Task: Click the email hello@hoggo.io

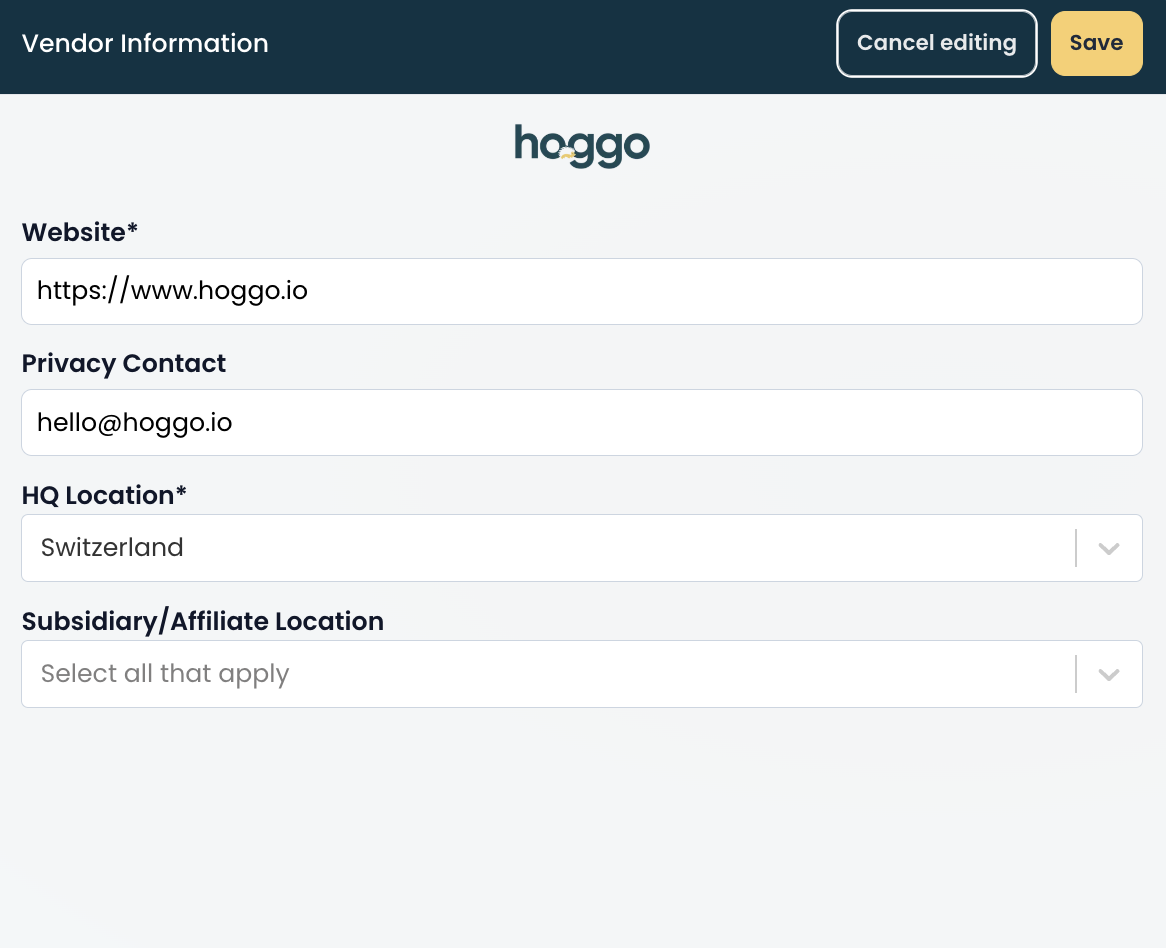Action: coord(134,422)
